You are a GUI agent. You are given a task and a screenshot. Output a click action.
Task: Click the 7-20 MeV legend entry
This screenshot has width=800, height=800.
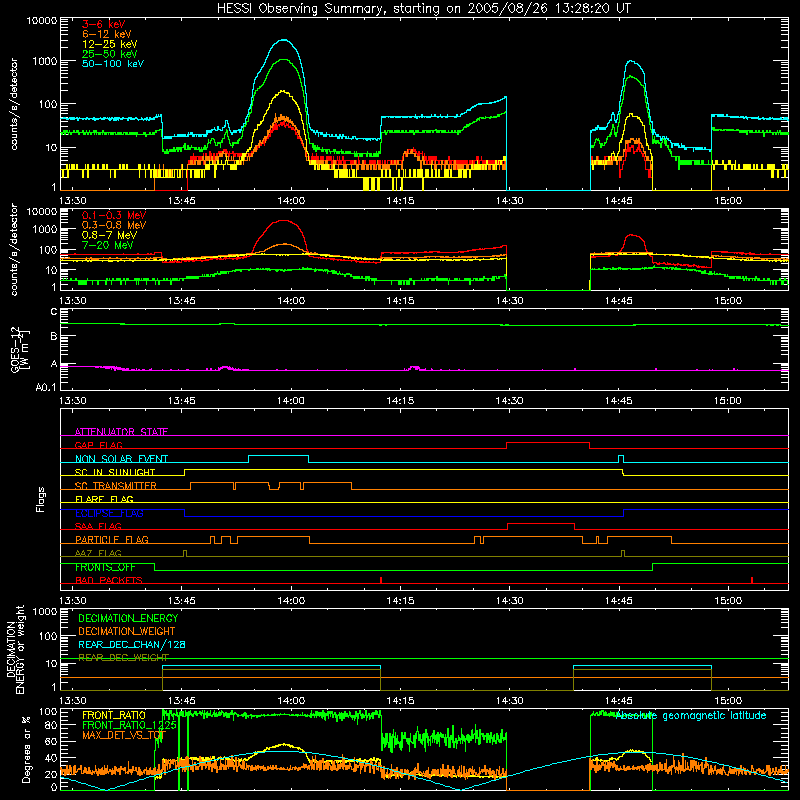(x=107, y=245)
